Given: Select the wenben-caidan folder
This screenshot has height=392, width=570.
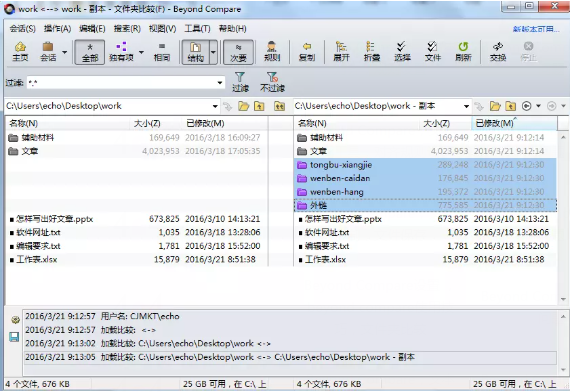Looking at the screenshot, I should tap(425, 178).
